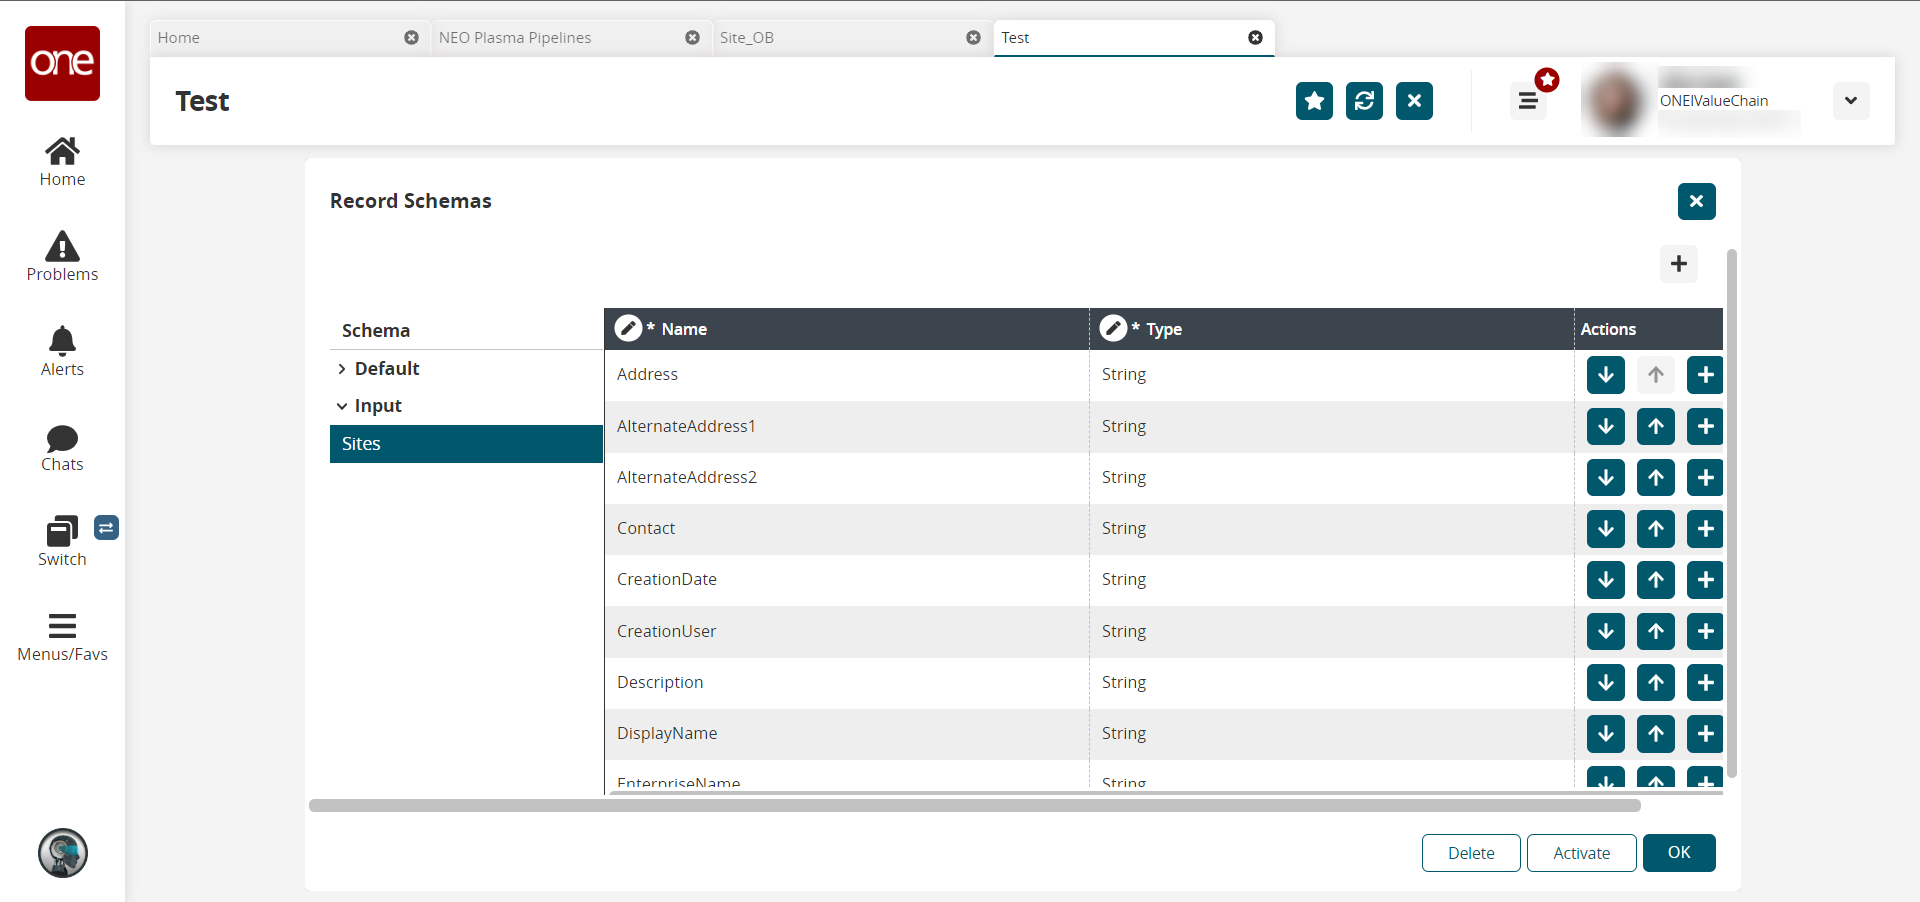This screenshot has width=1920, height=902.
Task: Click the plus icon above the table
Action: pyautogui.click(x=1678, y=264)
